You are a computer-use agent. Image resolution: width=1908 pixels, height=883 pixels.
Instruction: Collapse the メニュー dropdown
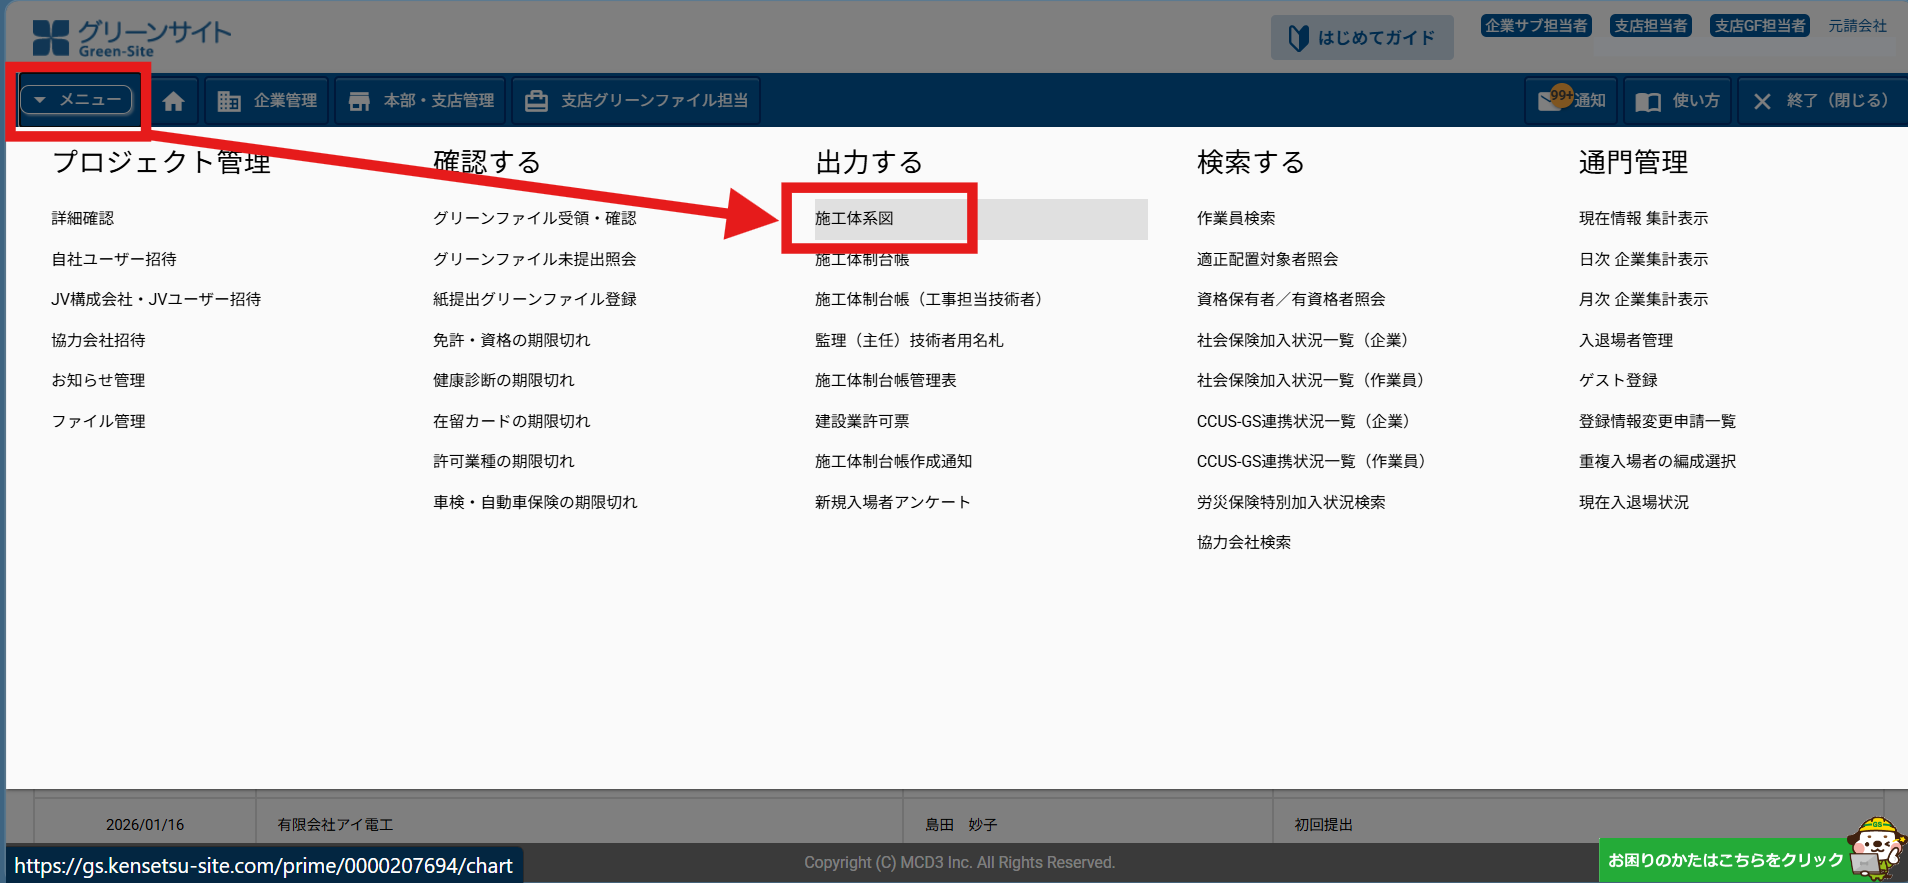tap(77, 100)
